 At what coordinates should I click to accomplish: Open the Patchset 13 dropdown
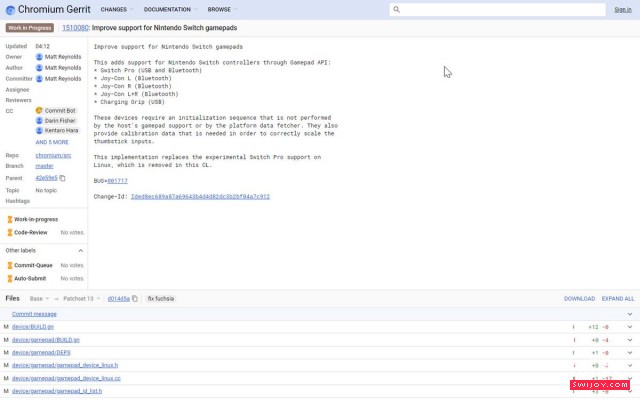click(81, 299)
